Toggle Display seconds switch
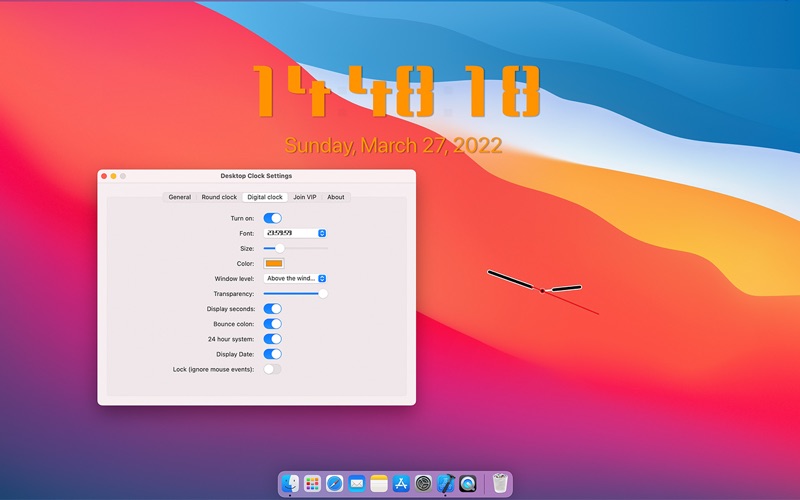 click(272, 309)
